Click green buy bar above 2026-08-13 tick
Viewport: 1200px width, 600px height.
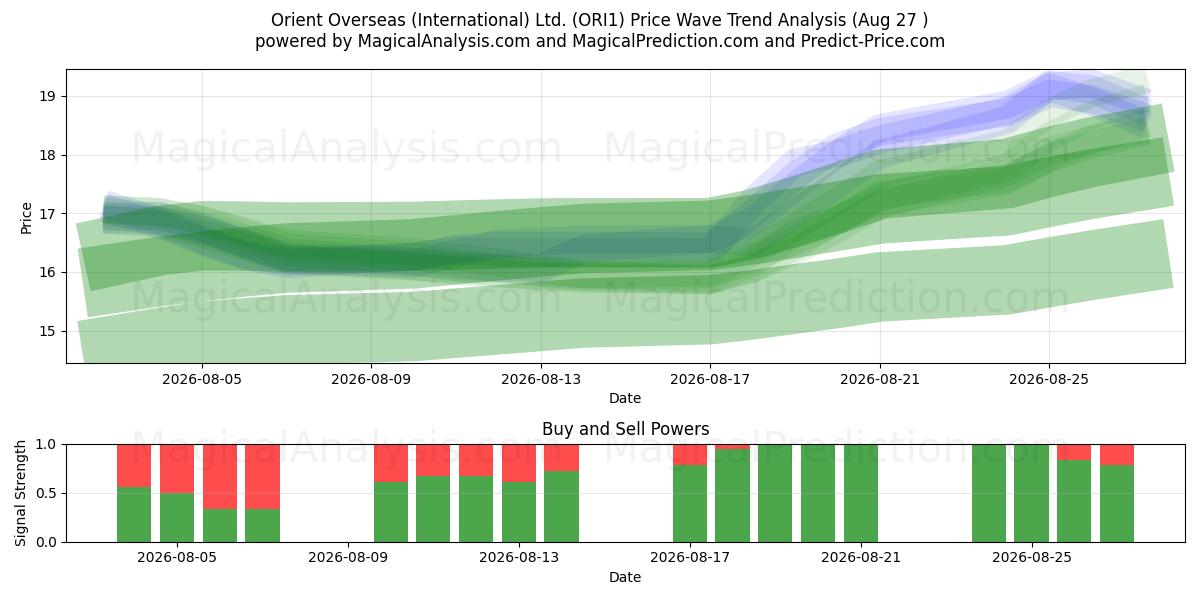pyautogui.click(x=519, y=512)
